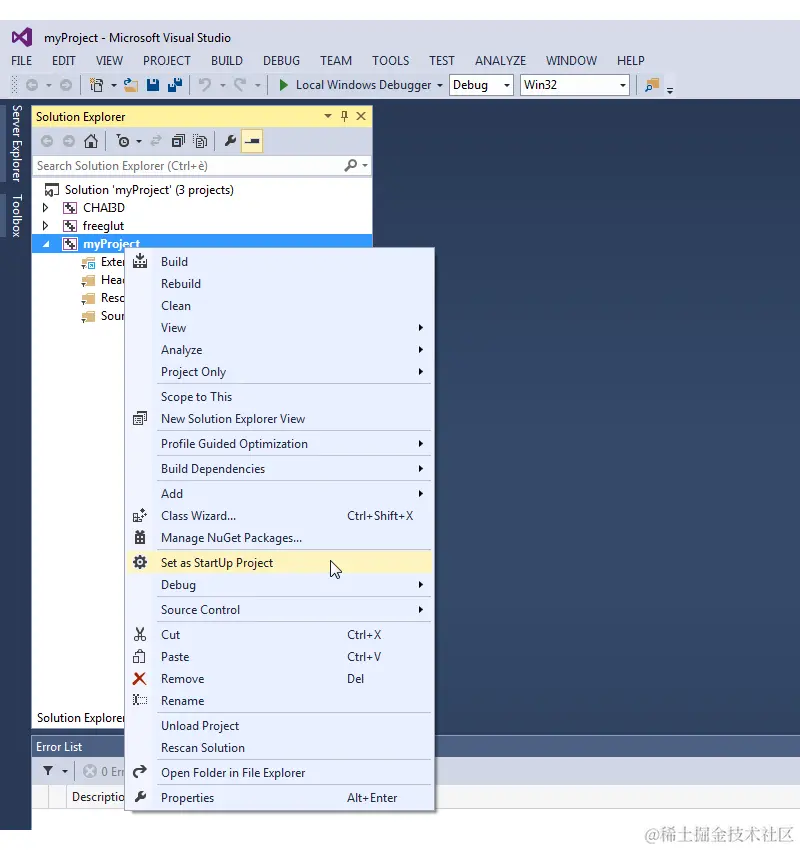Open the toolbar options overflow arrow

670,91
